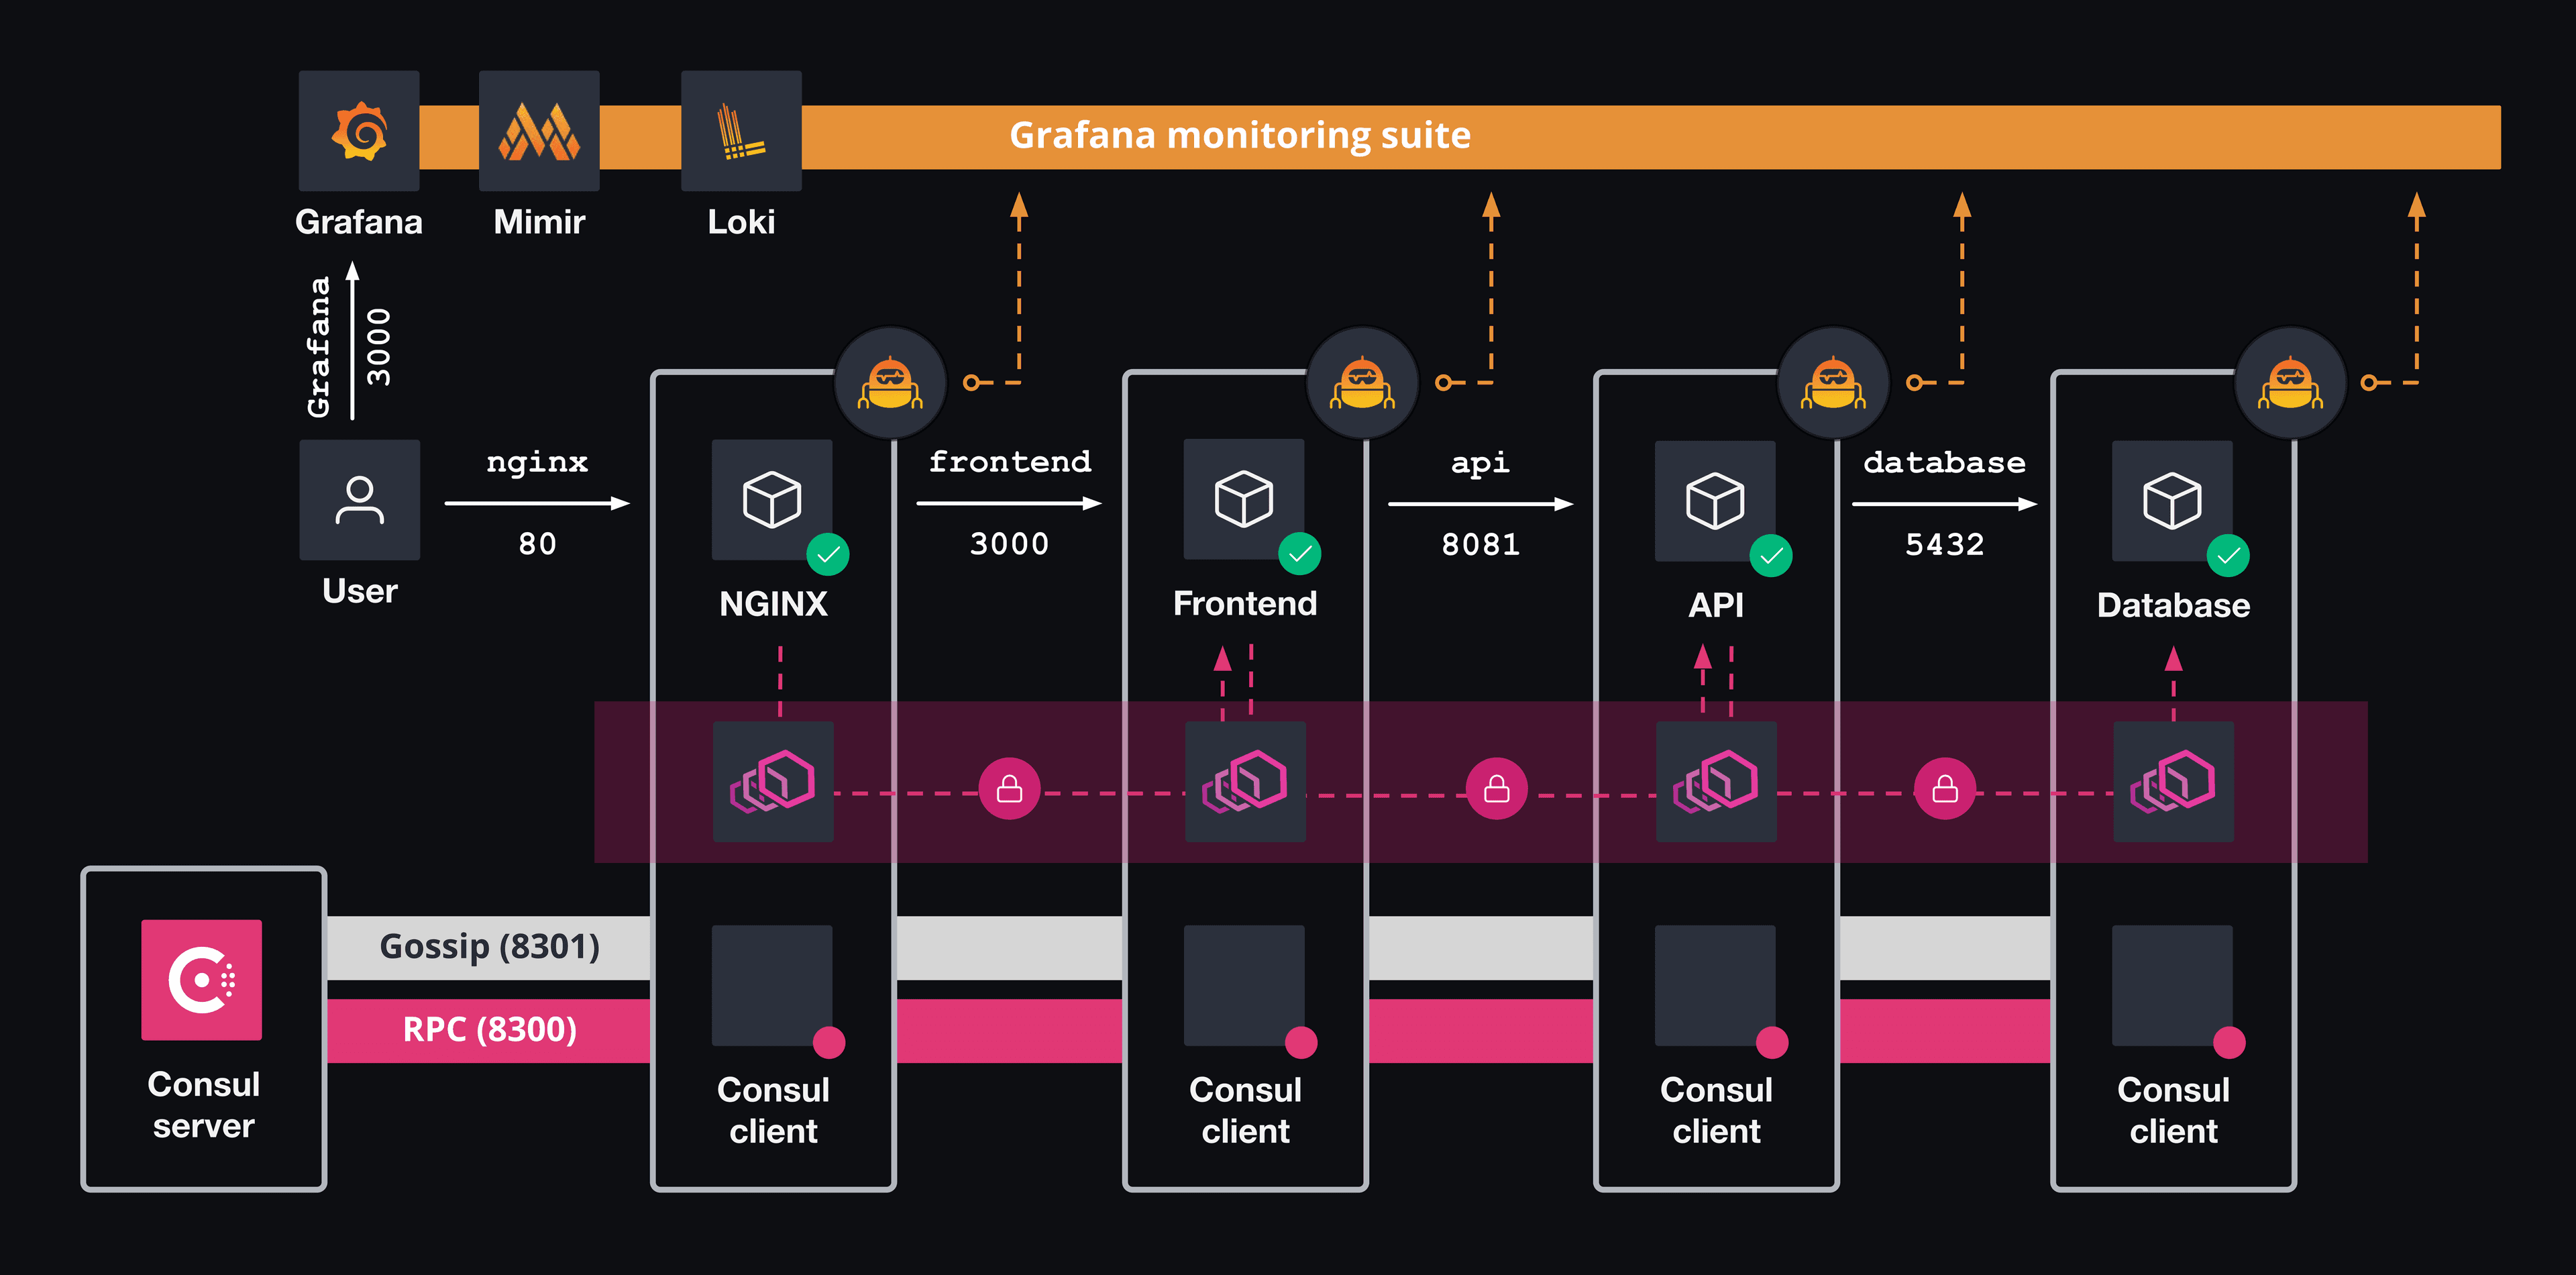
Task: Click the Grafana agent robot above API
Action: [1833, 384]
